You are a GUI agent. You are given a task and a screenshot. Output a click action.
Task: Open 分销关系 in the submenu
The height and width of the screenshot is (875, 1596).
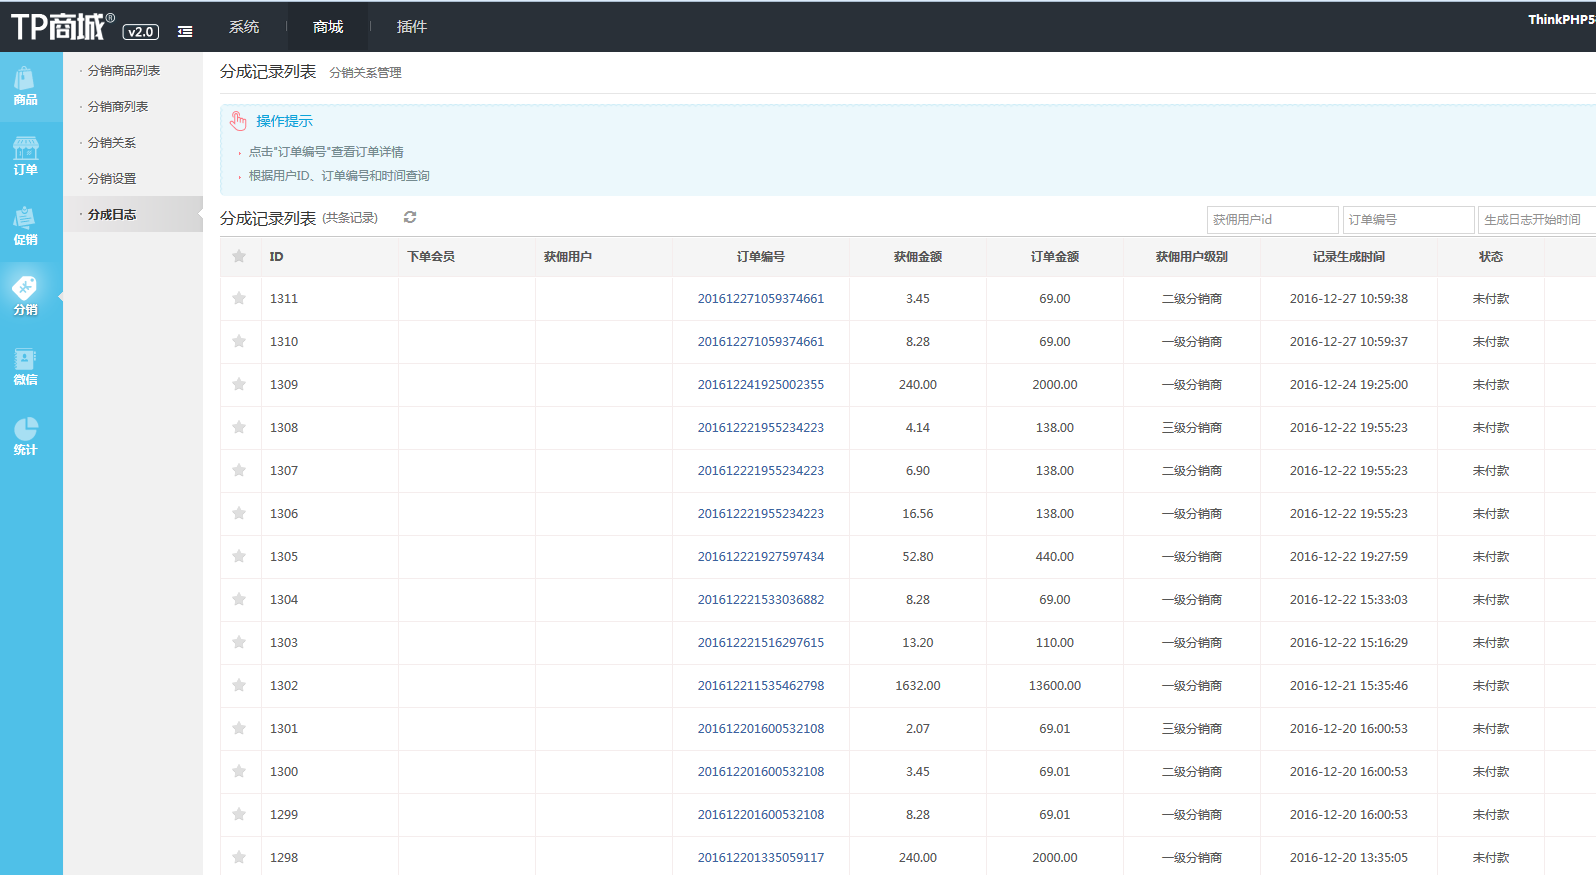pyautogui.click(x=112, y=143)
